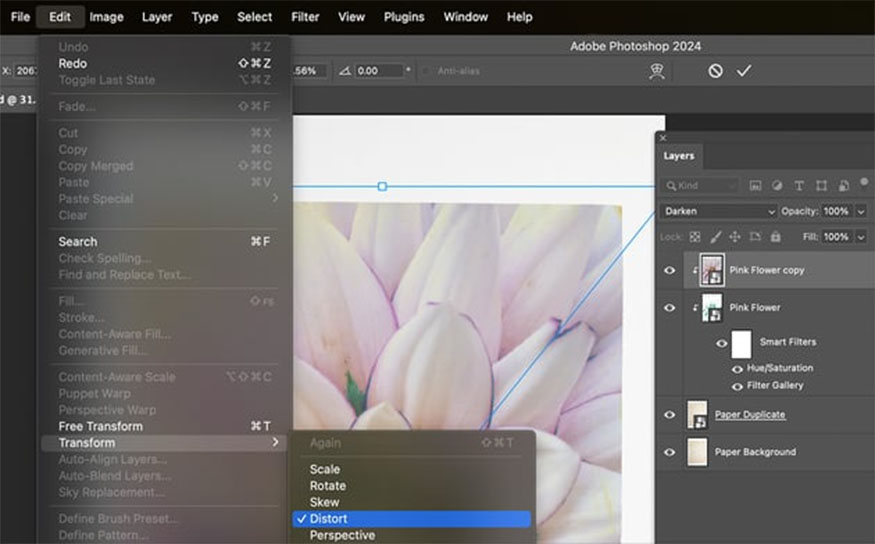Commit the transform with the checkmark icon
Image resolution: width=875 pixels, height=544 pixels.
tap(743, 71)
